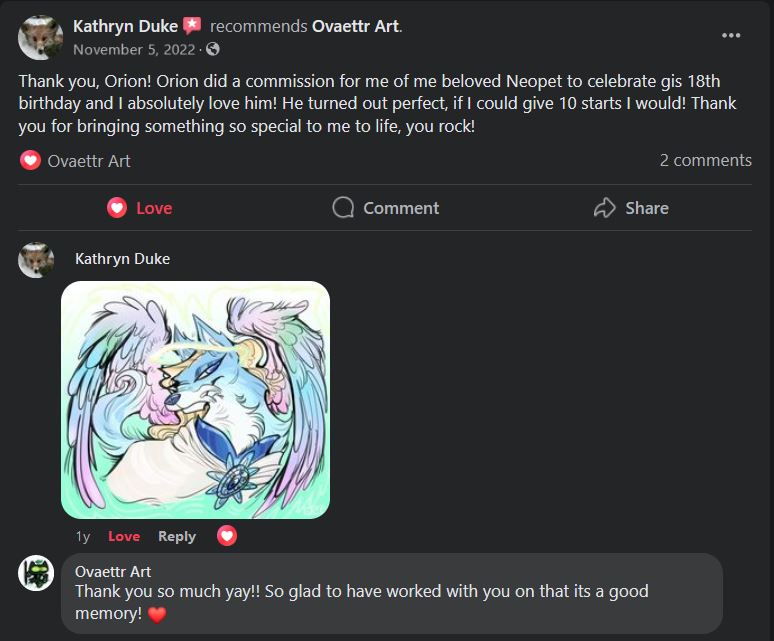
Task: Click the recommendation star badge icon
Action: [x=193, y=26]
